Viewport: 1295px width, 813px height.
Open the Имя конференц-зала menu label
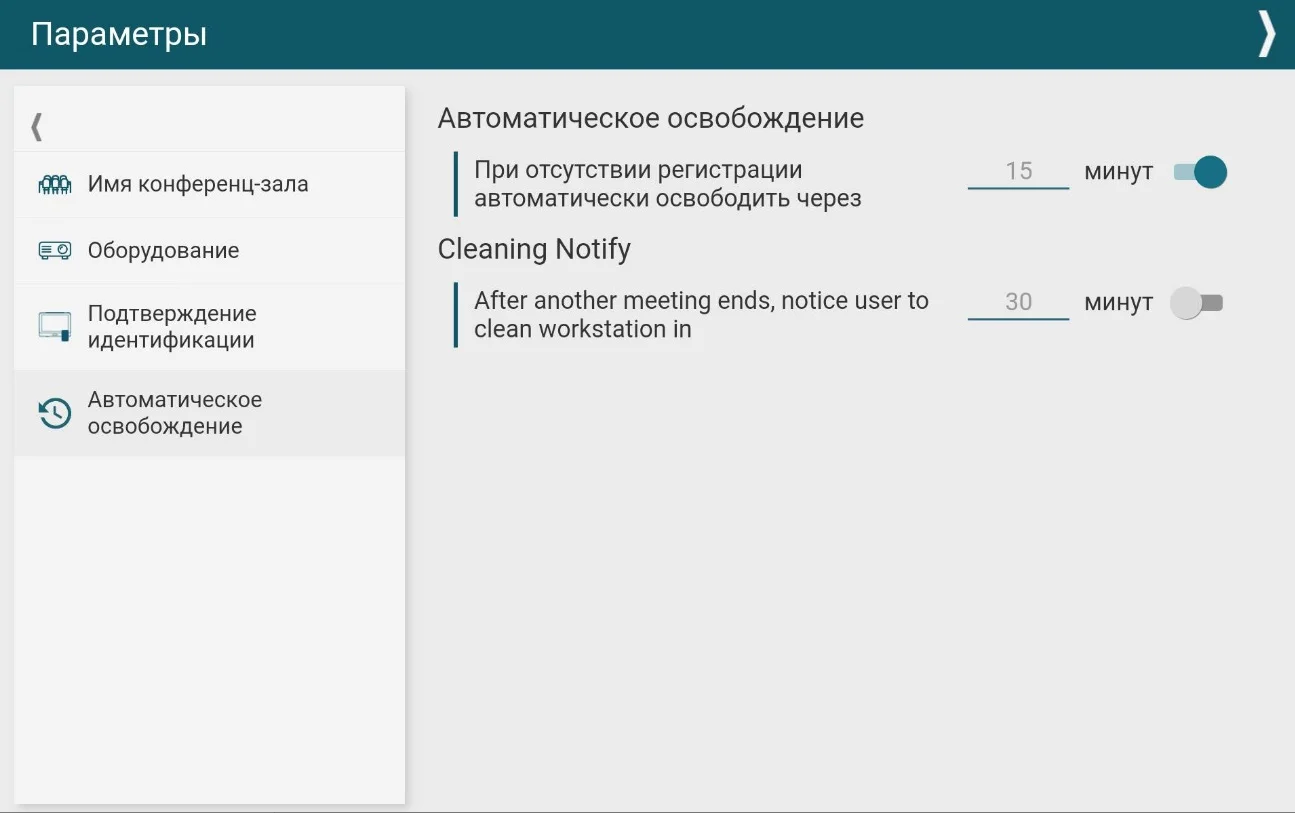[198, 184]
